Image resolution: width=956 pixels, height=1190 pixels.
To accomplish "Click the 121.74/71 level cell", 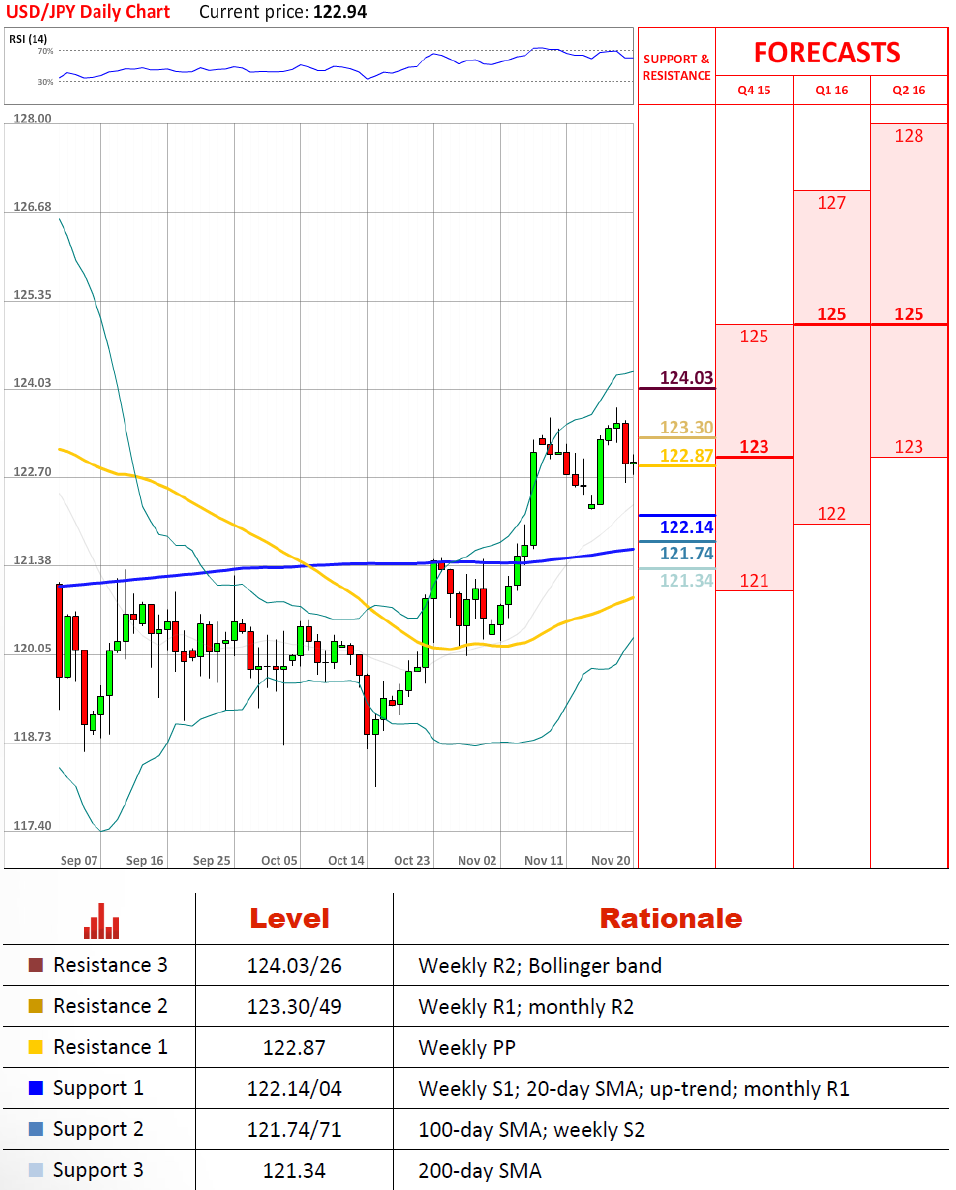I will click(294, 1129).
